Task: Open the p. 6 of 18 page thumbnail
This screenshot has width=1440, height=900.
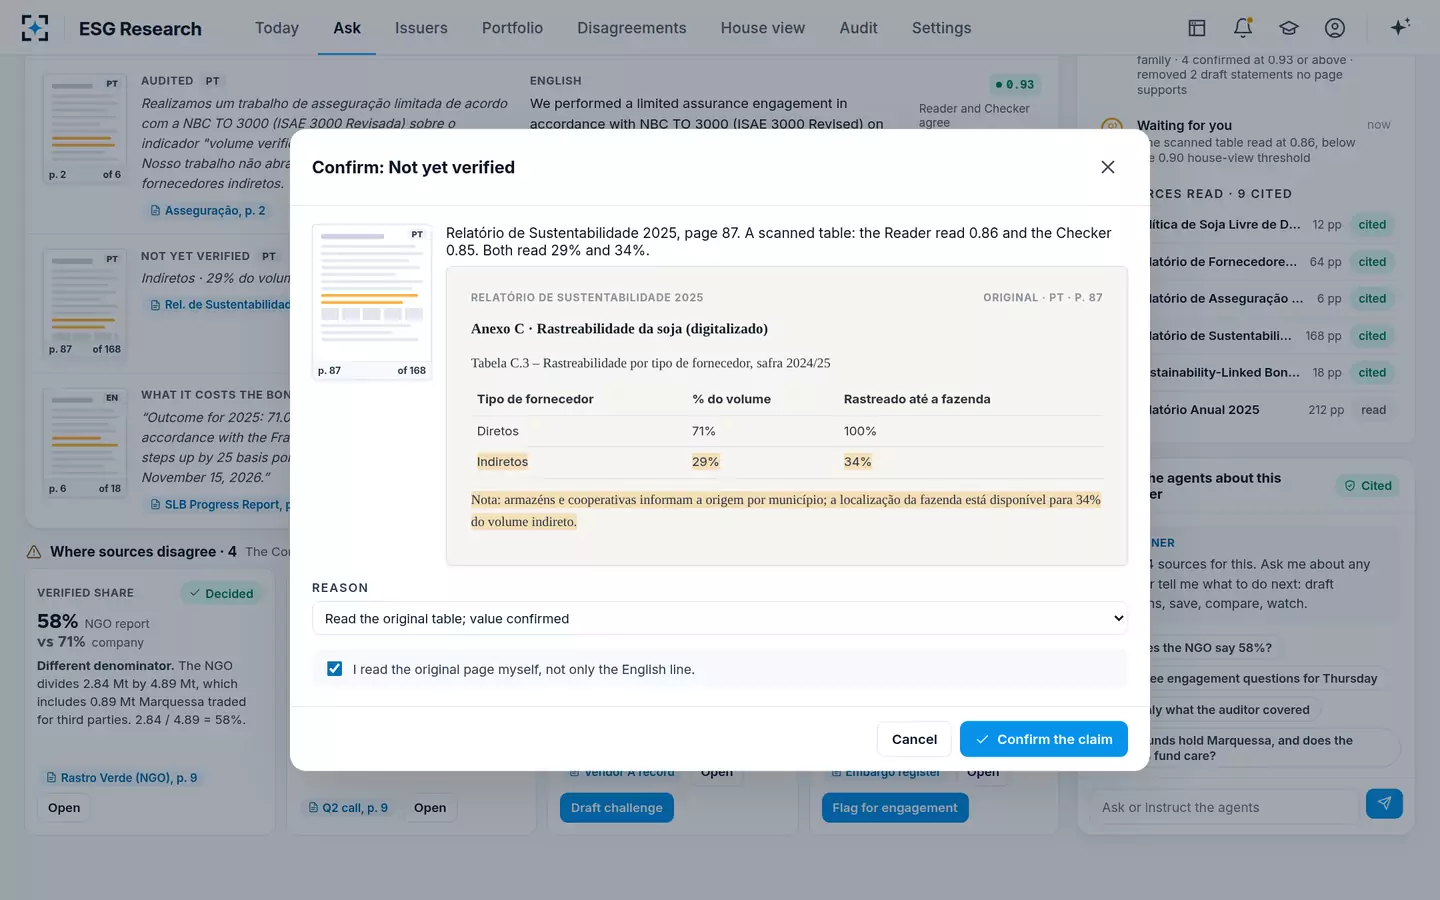Action: point(85,442)
